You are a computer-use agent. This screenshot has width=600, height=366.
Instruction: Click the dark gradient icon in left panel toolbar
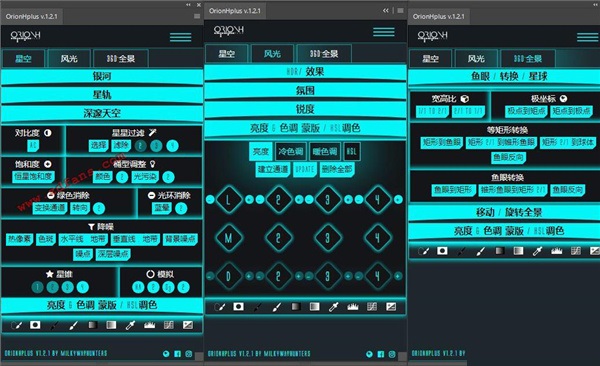[93, 325]
